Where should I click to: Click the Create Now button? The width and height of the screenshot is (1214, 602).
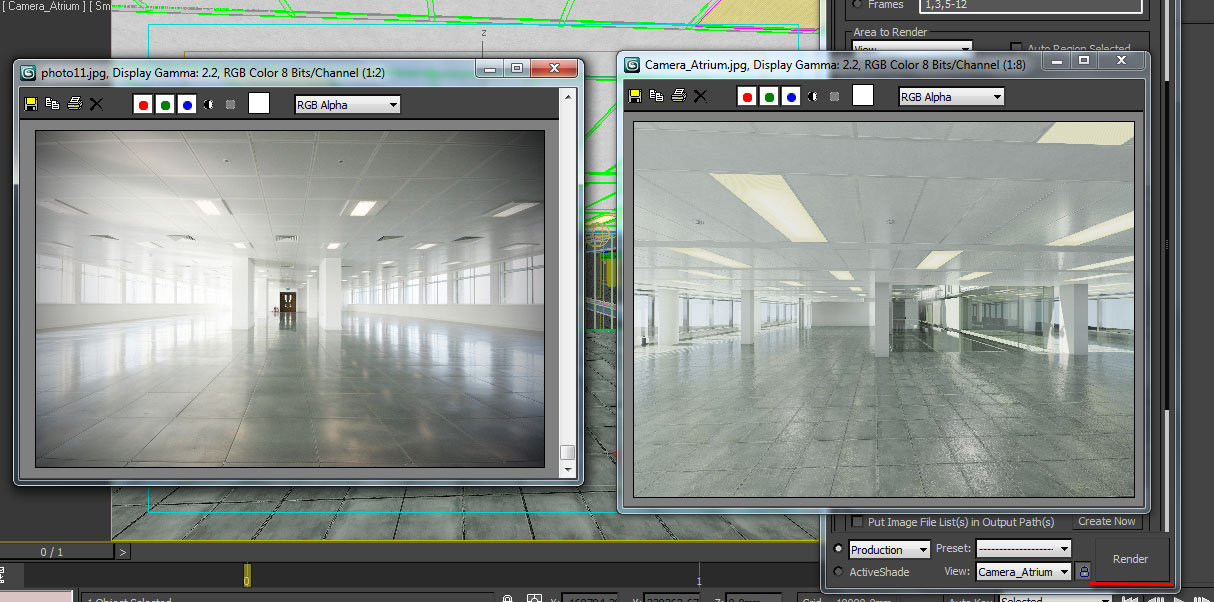click(1106, 521)
